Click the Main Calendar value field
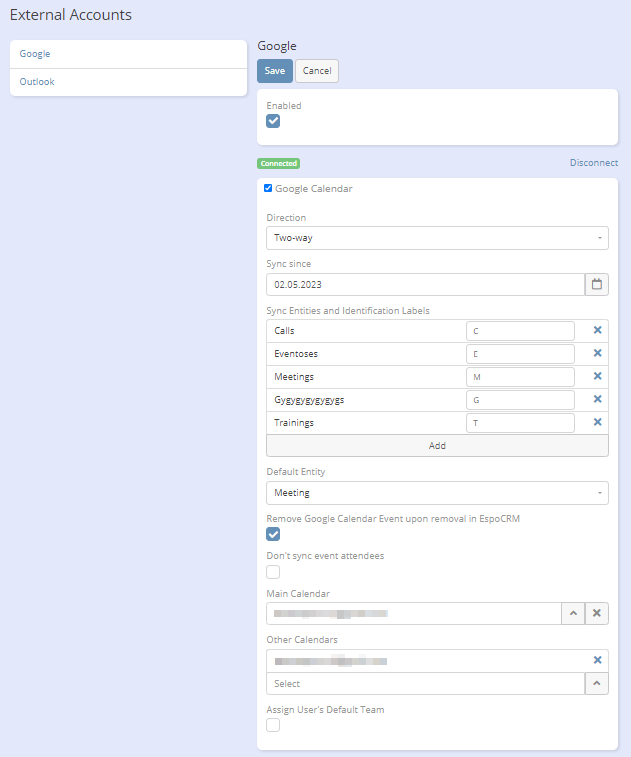Viewport: 631px width, 757px height. [414, 613]
